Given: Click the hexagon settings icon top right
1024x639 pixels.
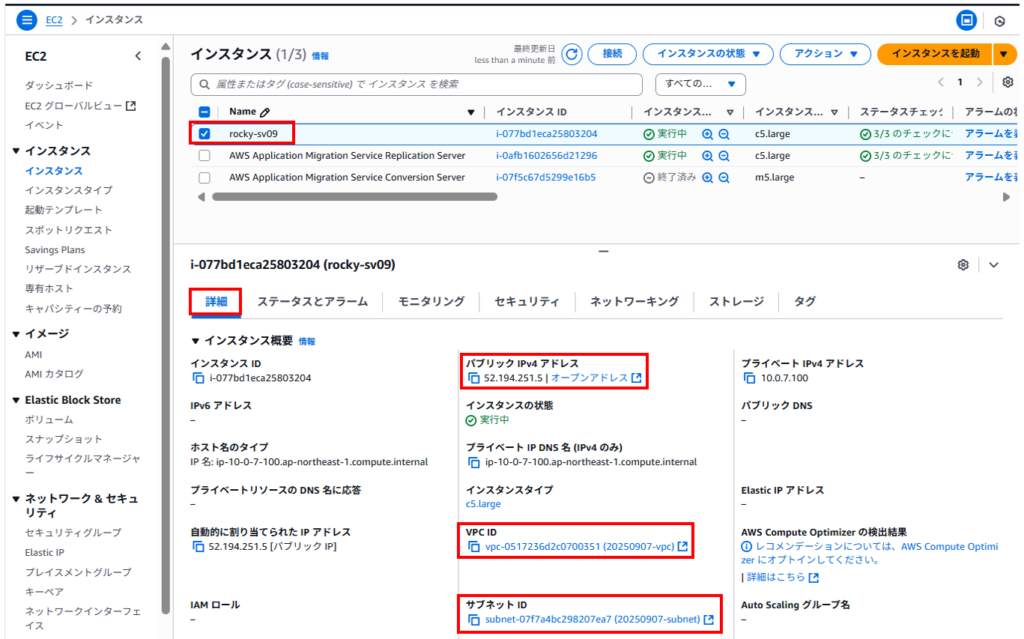Looking at the screenshot, I should point(1000,21).
